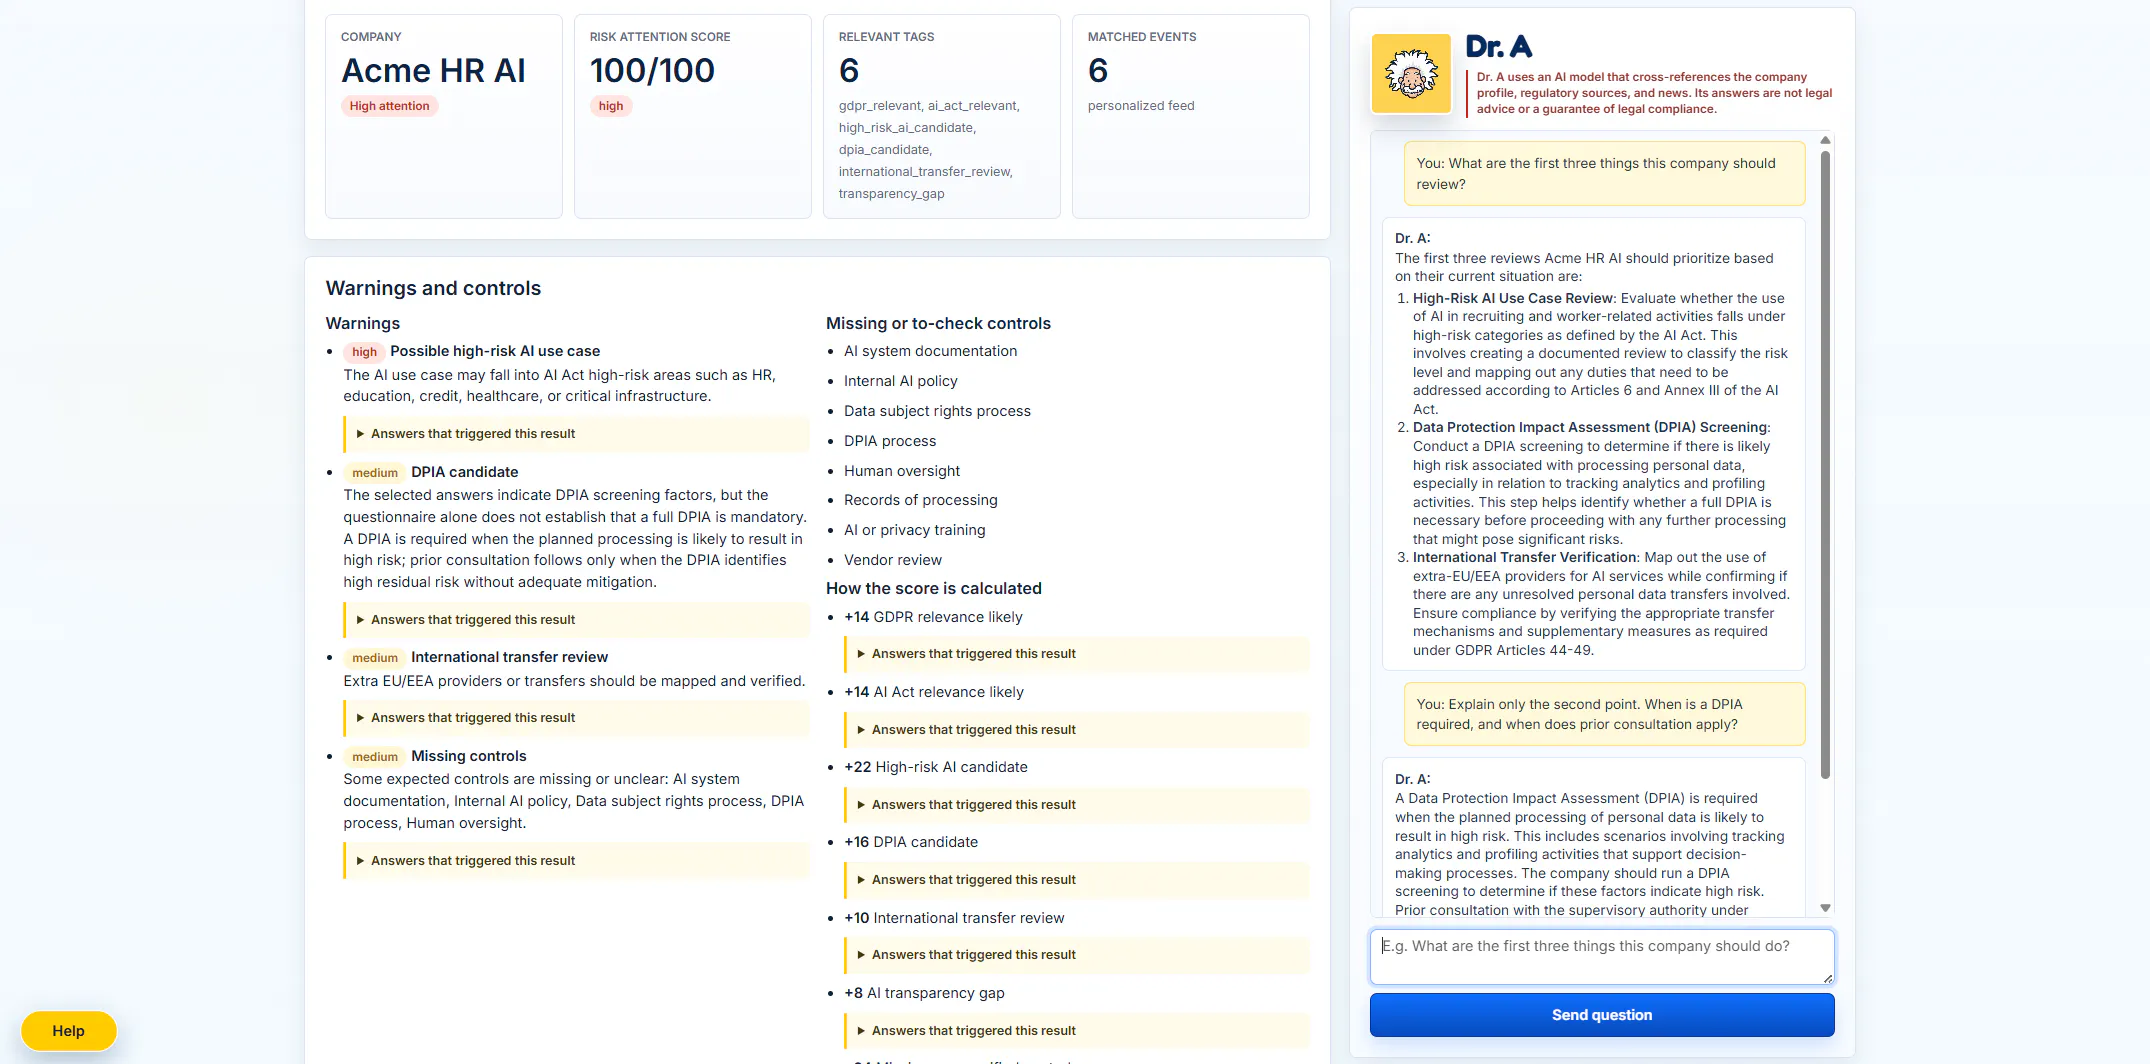Expand answers for +10 International transfer review score

click(1077, 955)
